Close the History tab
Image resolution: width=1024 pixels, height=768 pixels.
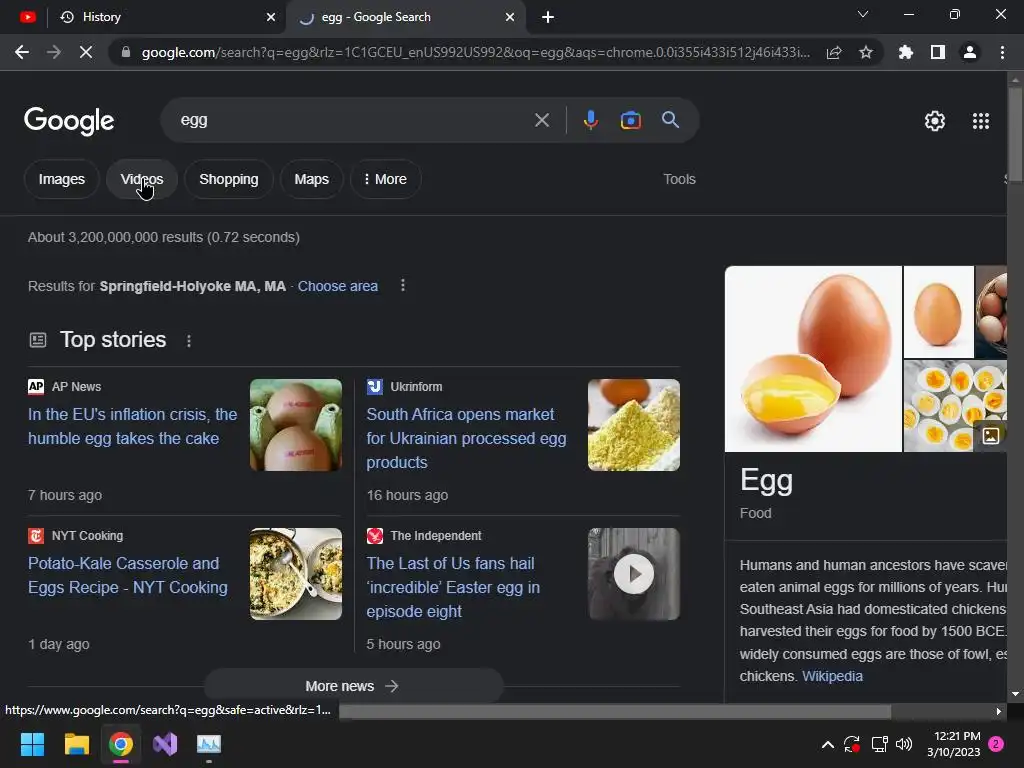coord(271,17)
